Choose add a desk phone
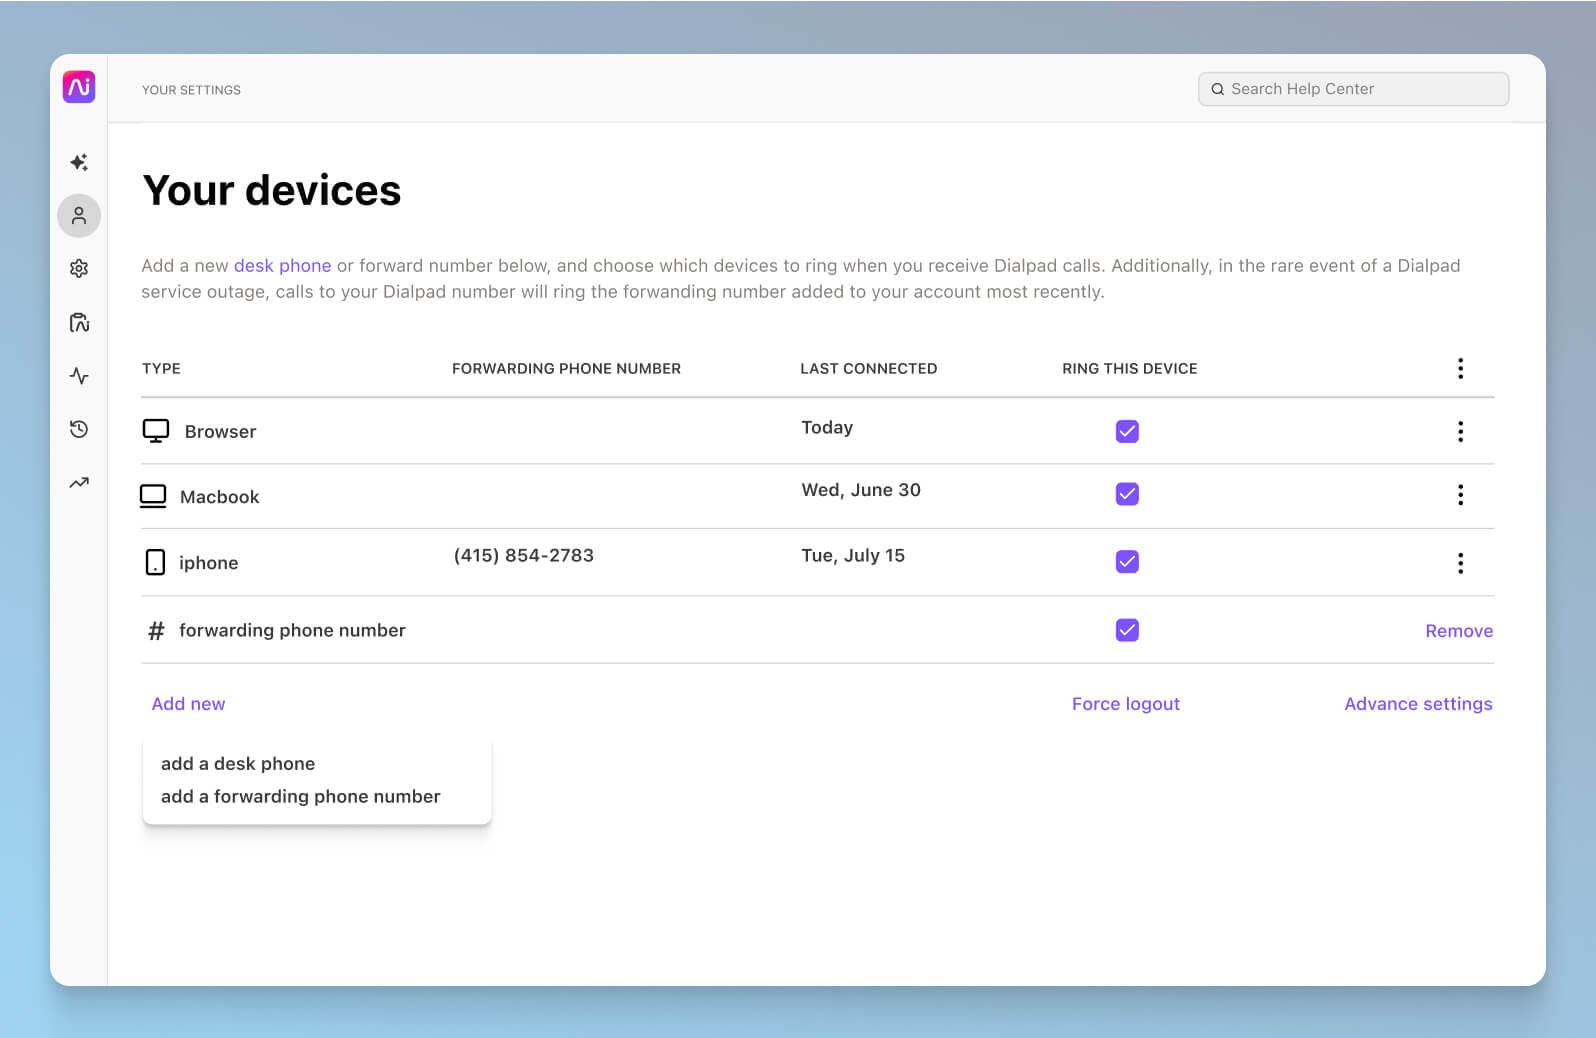This screenshot has height=1038, width=1596. (238, 764)
